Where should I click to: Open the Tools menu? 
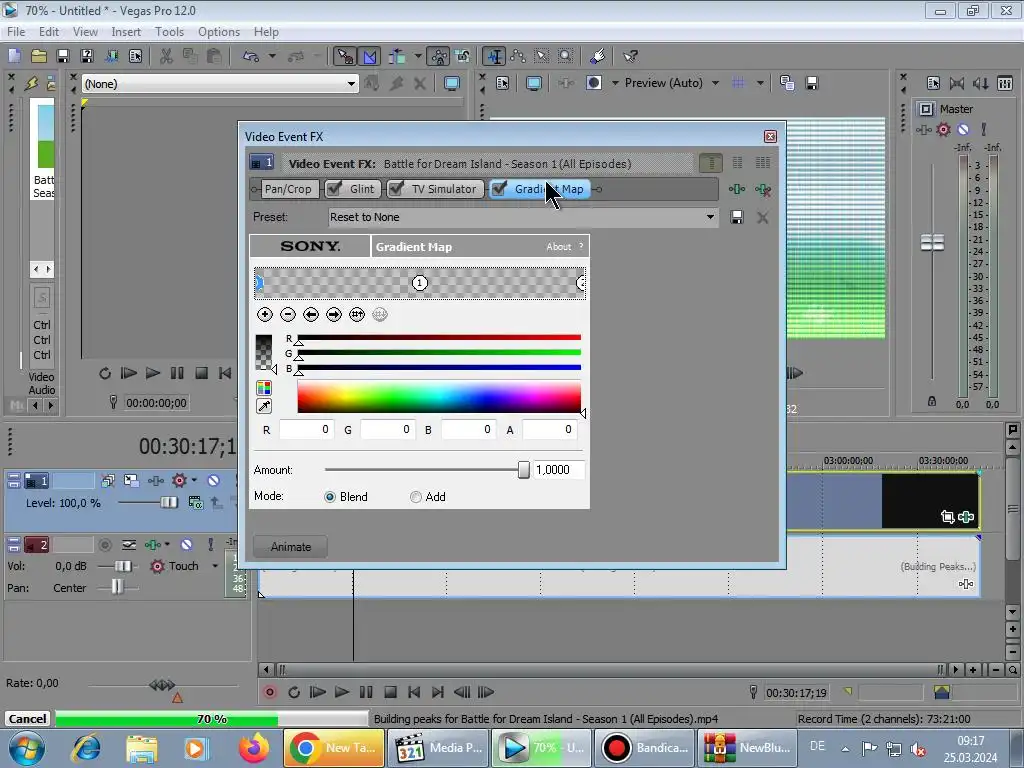click(x=169, y=31)
